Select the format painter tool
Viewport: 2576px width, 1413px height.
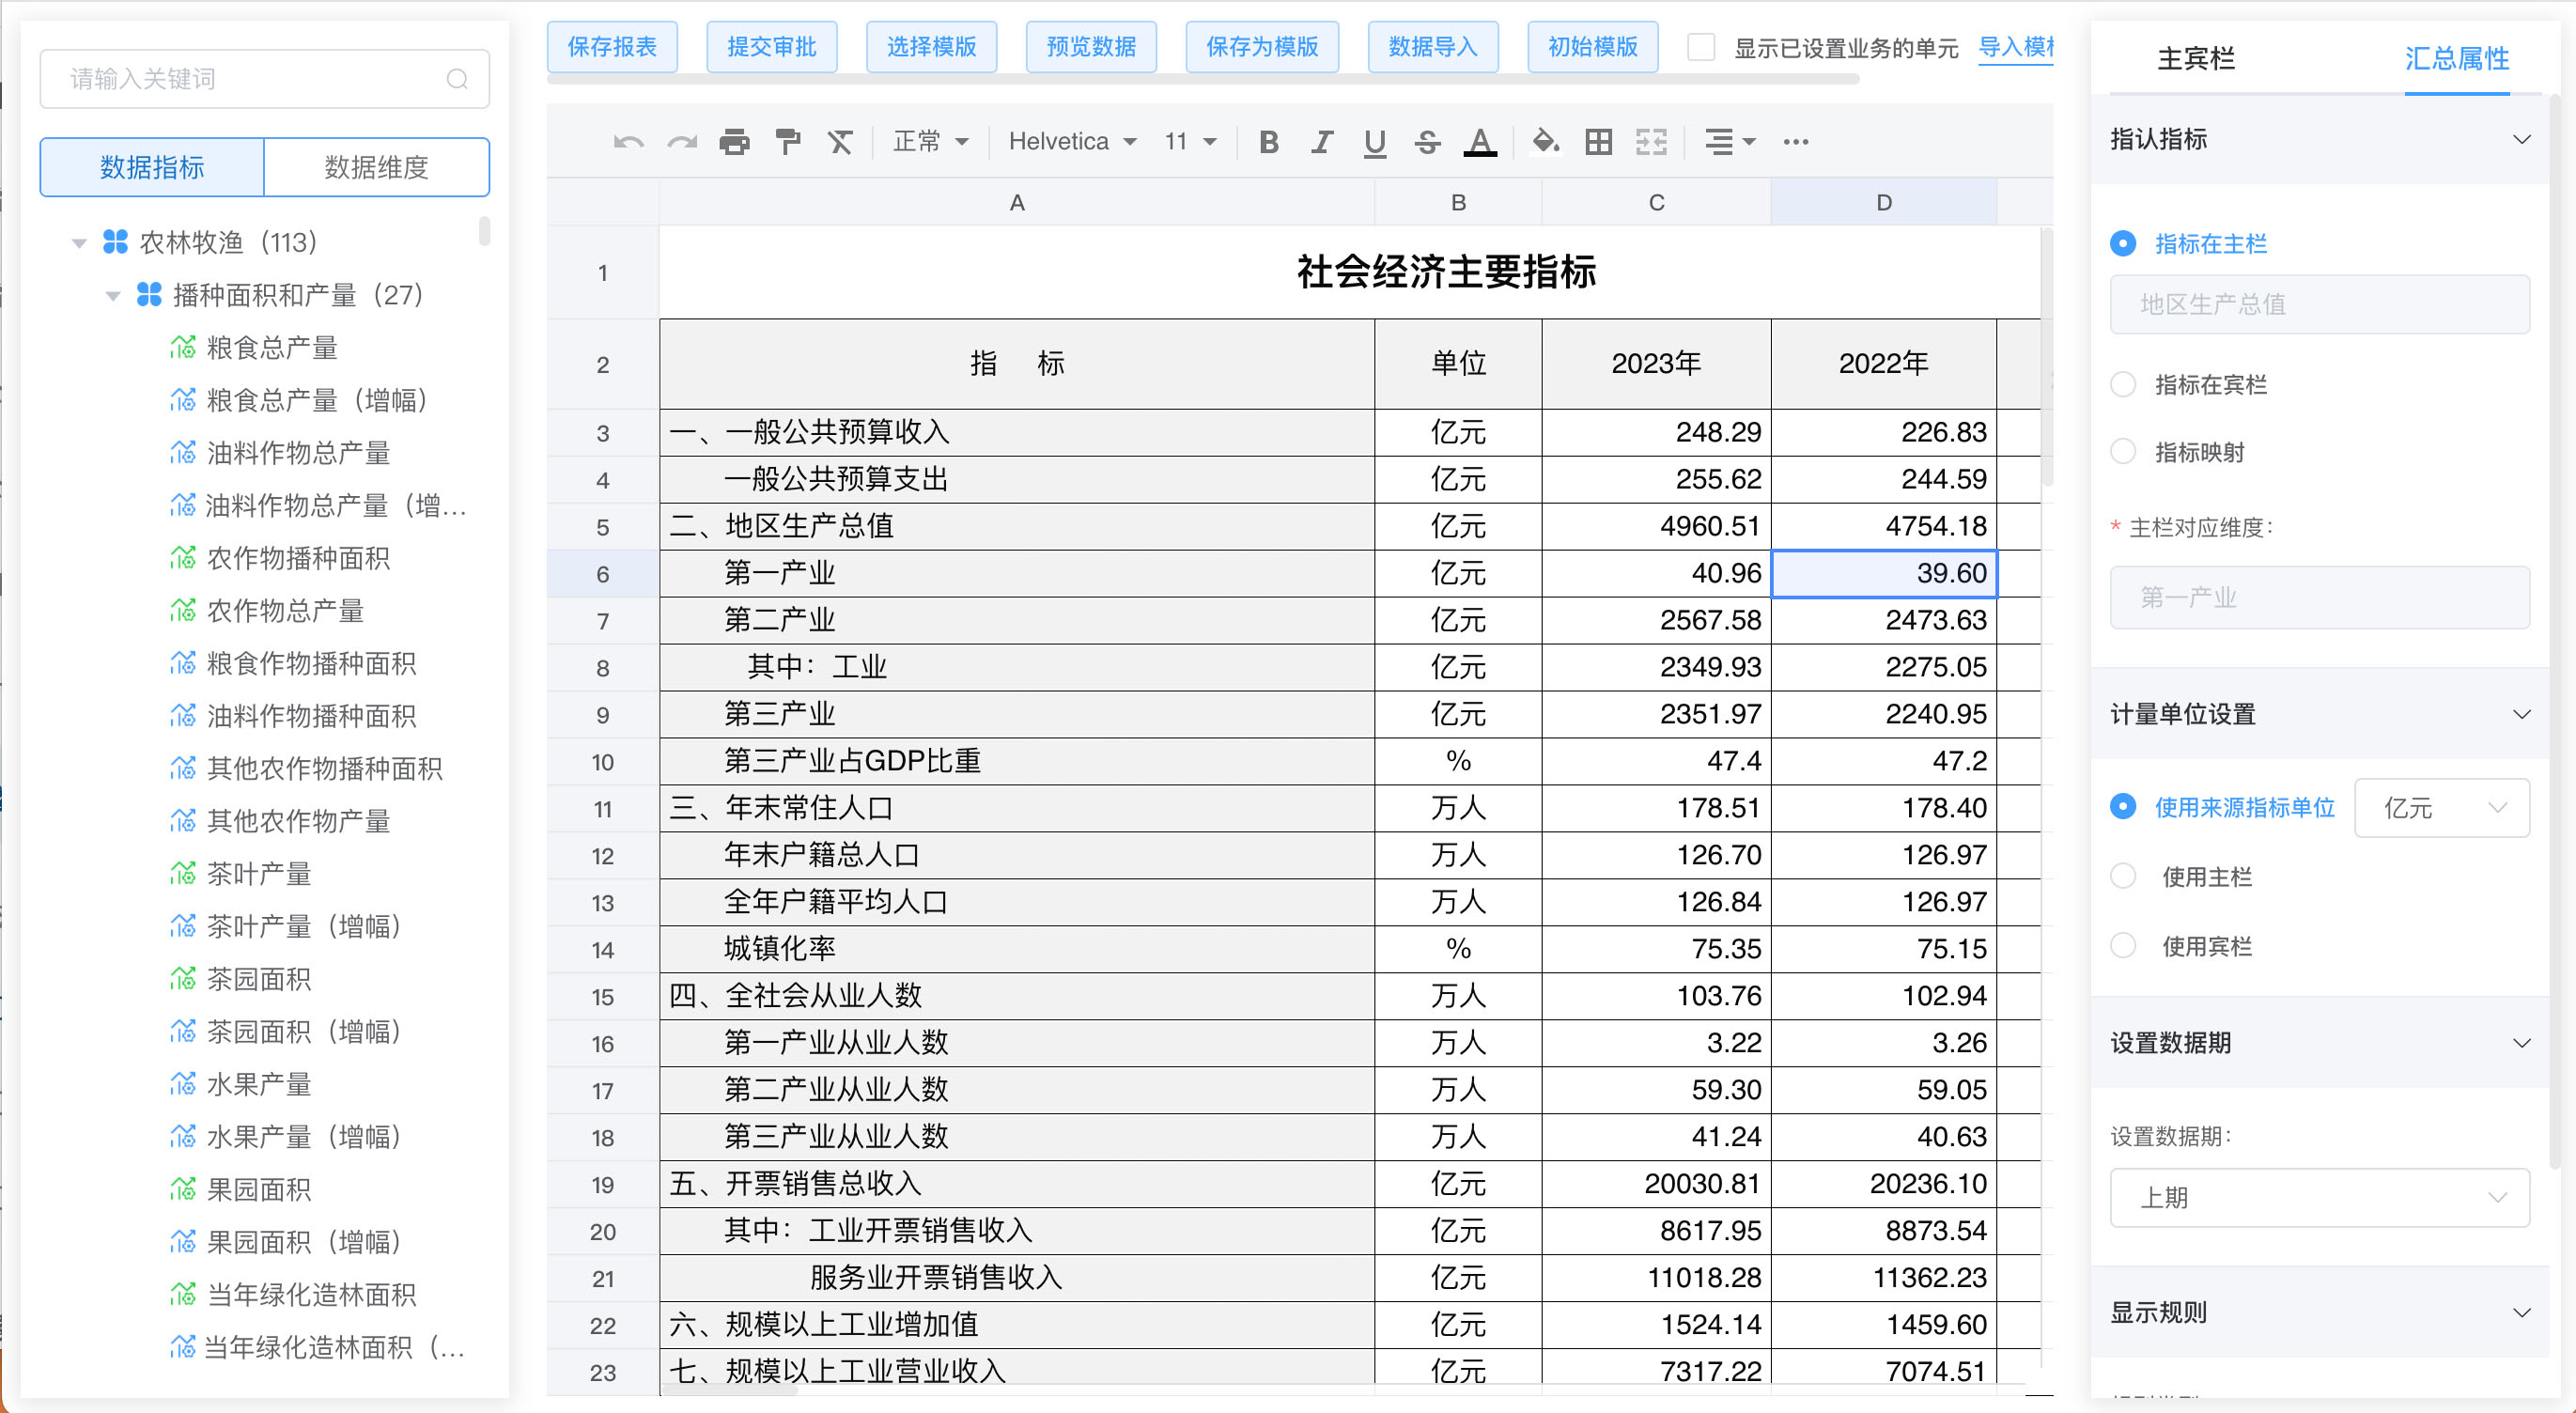click(x=788, y=142)
